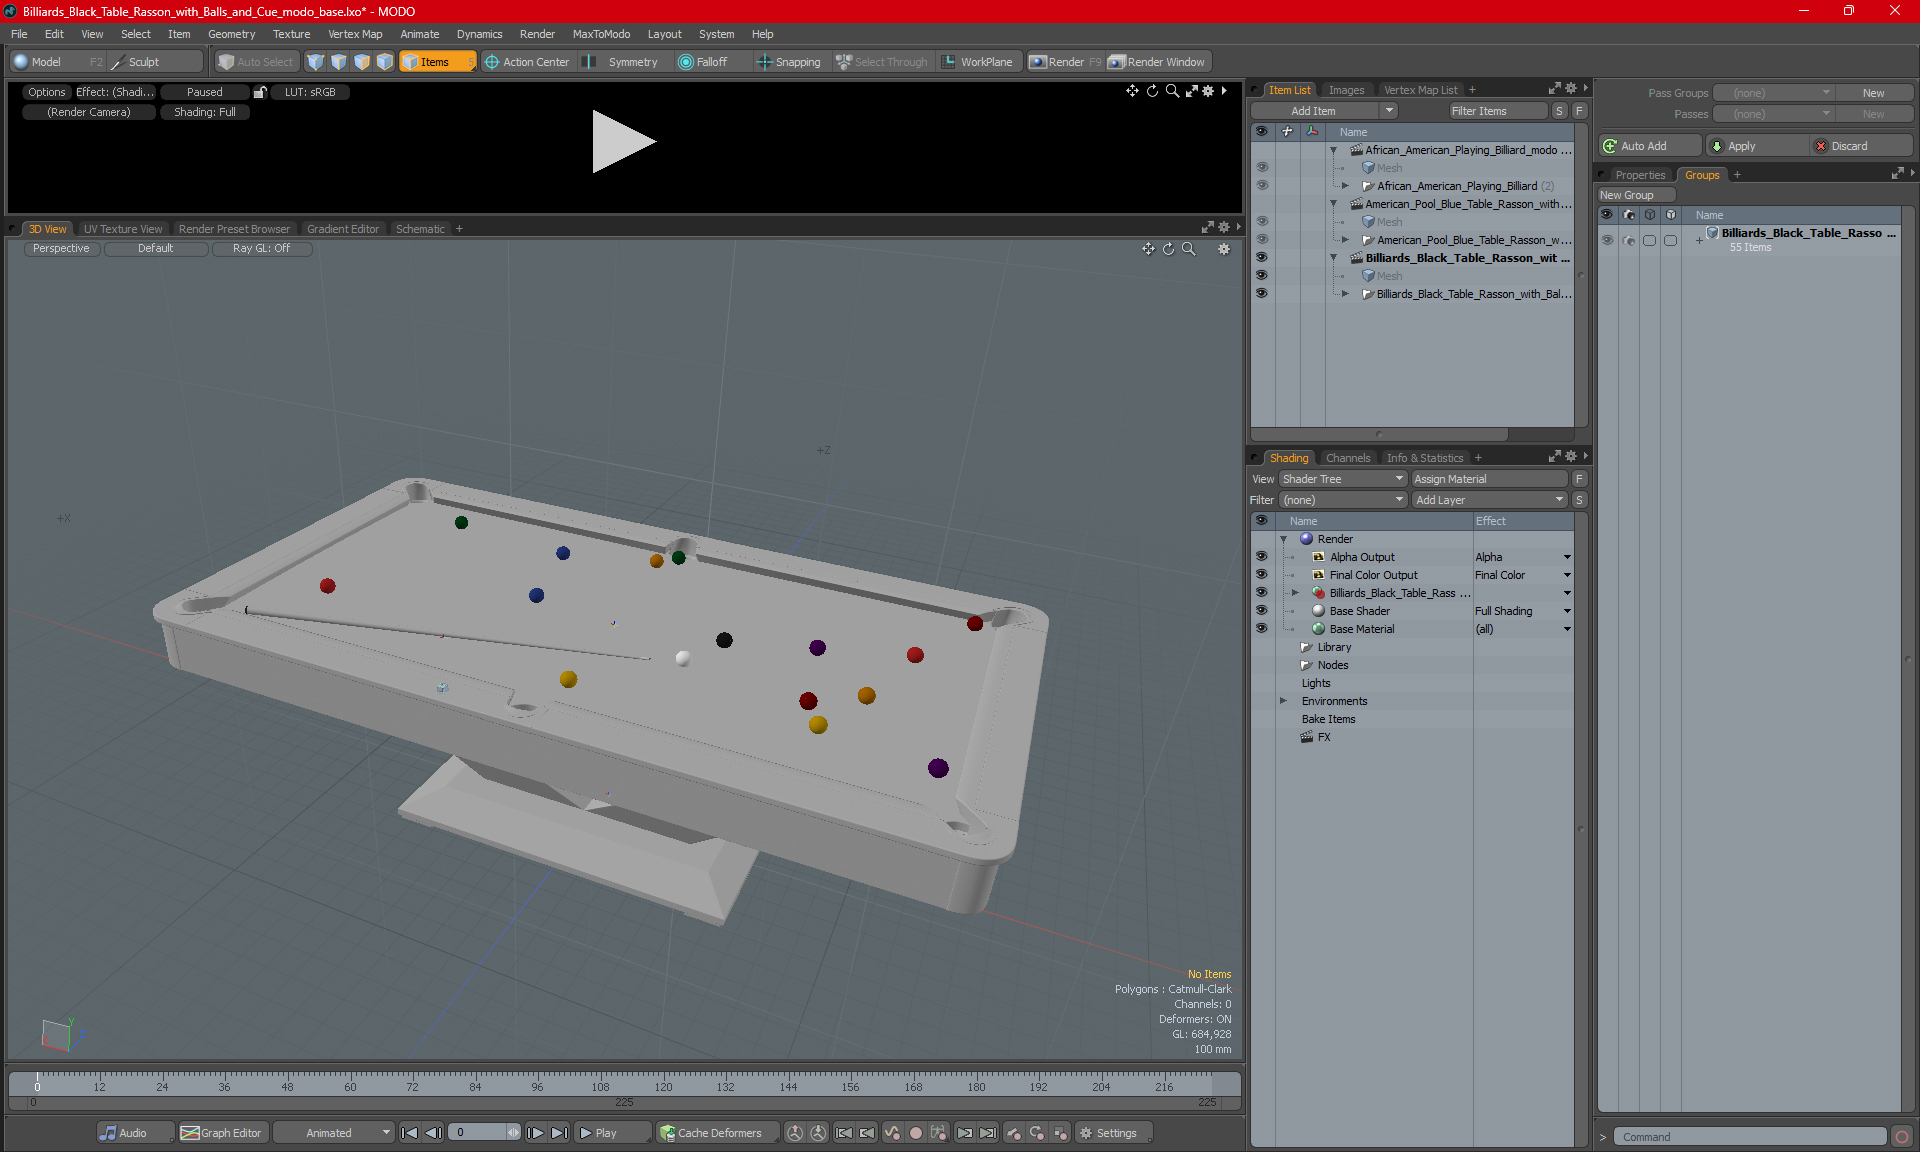Open the Geometry menu
This screenshot has width=1920, height=1152.
[x=231, y=34]
